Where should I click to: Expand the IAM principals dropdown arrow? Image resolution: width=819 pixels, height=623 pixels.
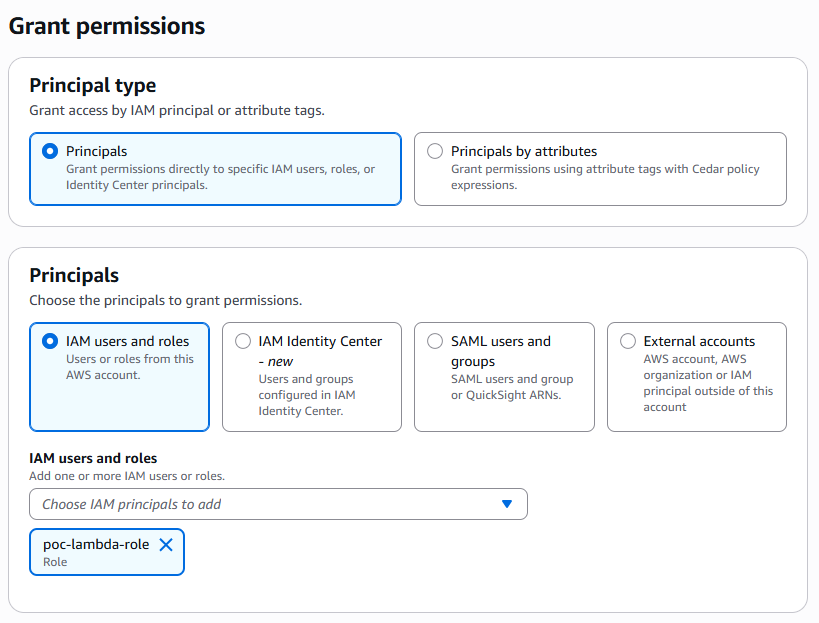pos(507,504)
